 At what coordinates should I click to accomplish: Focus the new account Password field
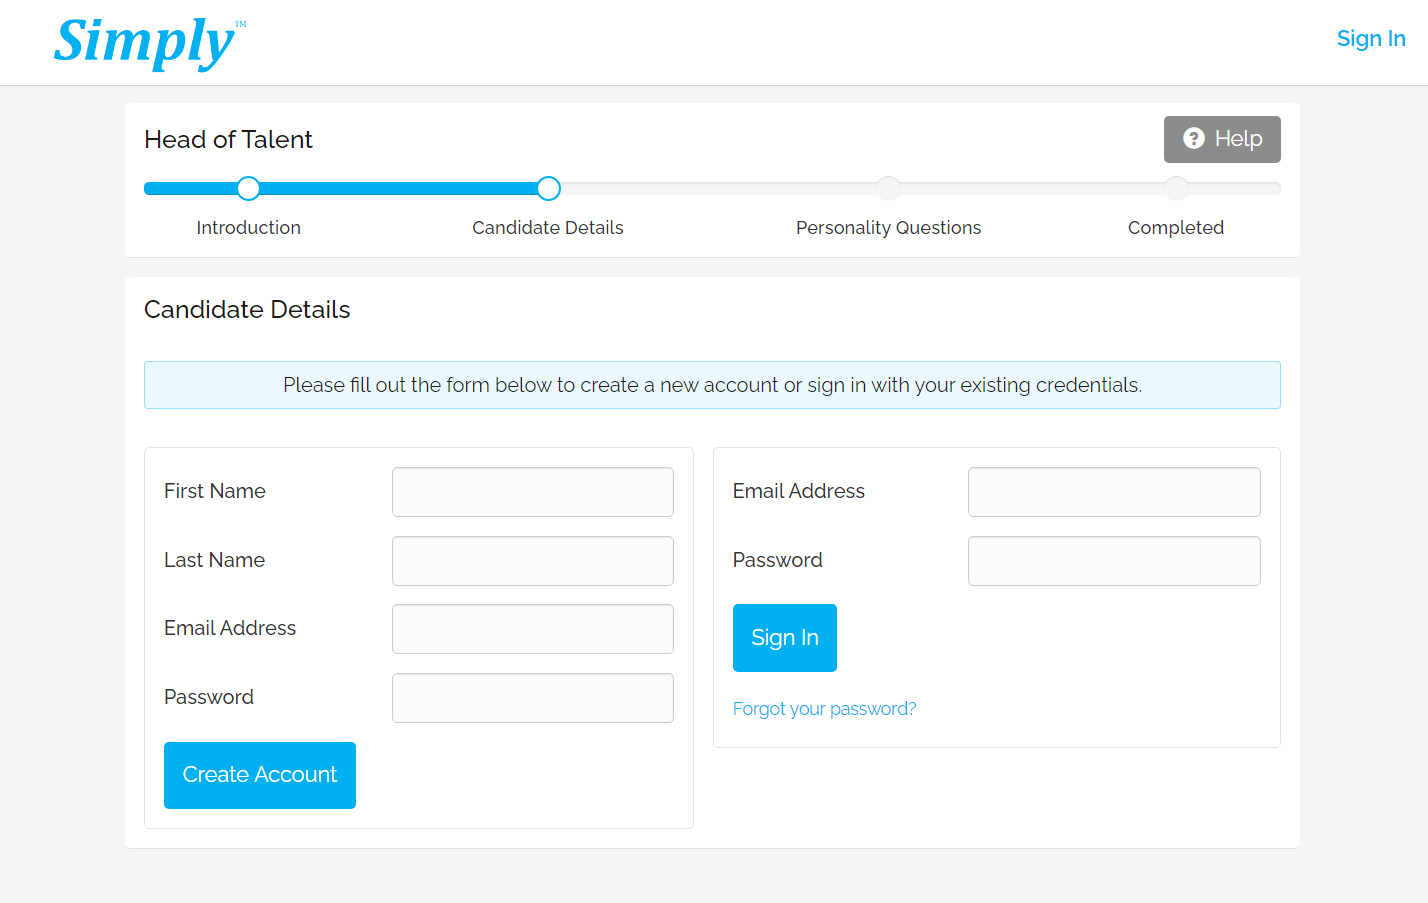533,698
